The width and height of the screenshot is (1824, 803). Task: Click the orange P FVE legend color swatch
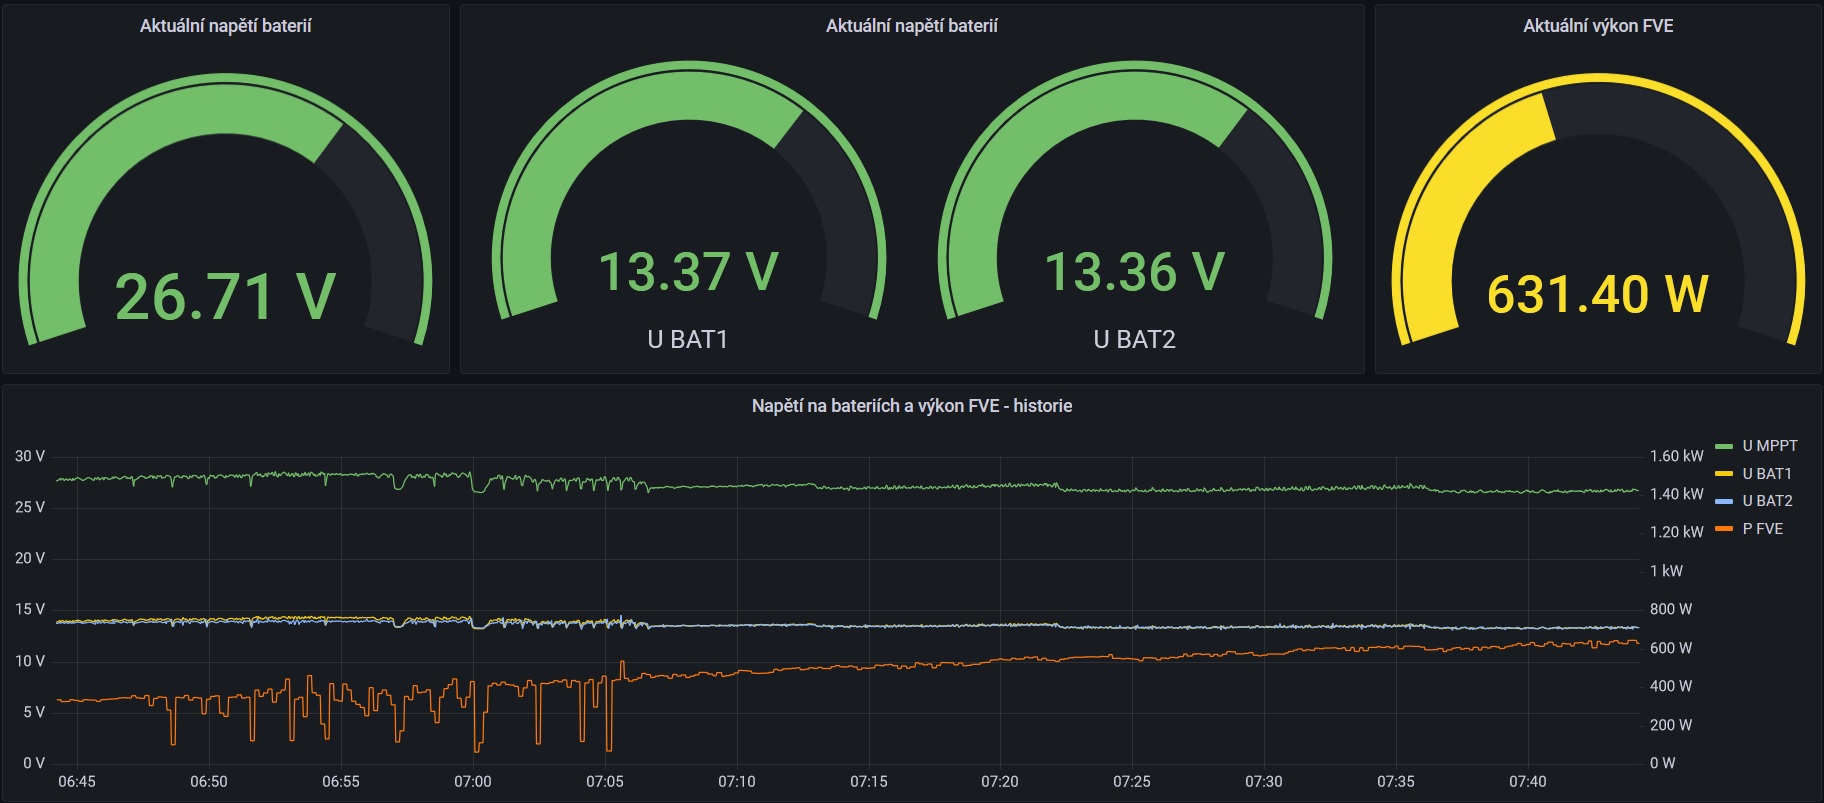(x=1724, y=529)
